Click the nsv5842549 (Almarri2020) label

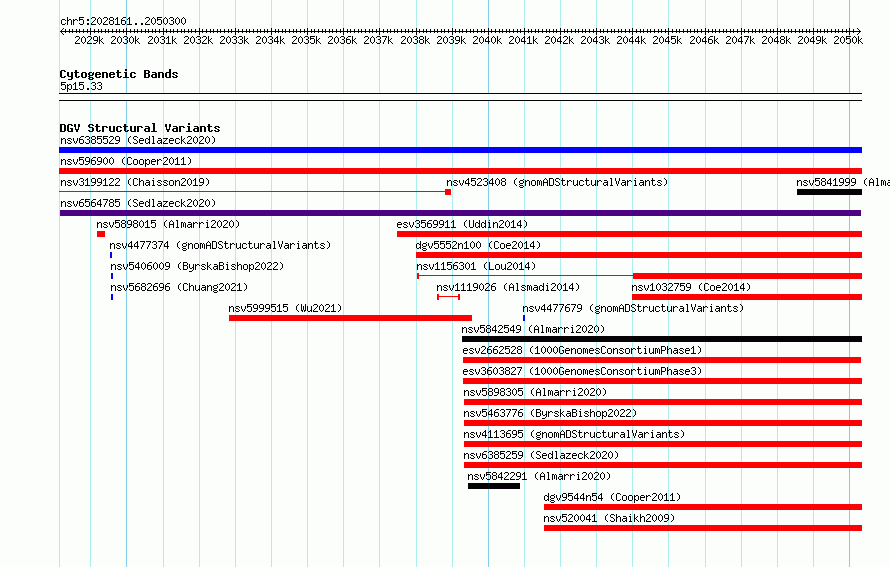[x=533, y=329]
